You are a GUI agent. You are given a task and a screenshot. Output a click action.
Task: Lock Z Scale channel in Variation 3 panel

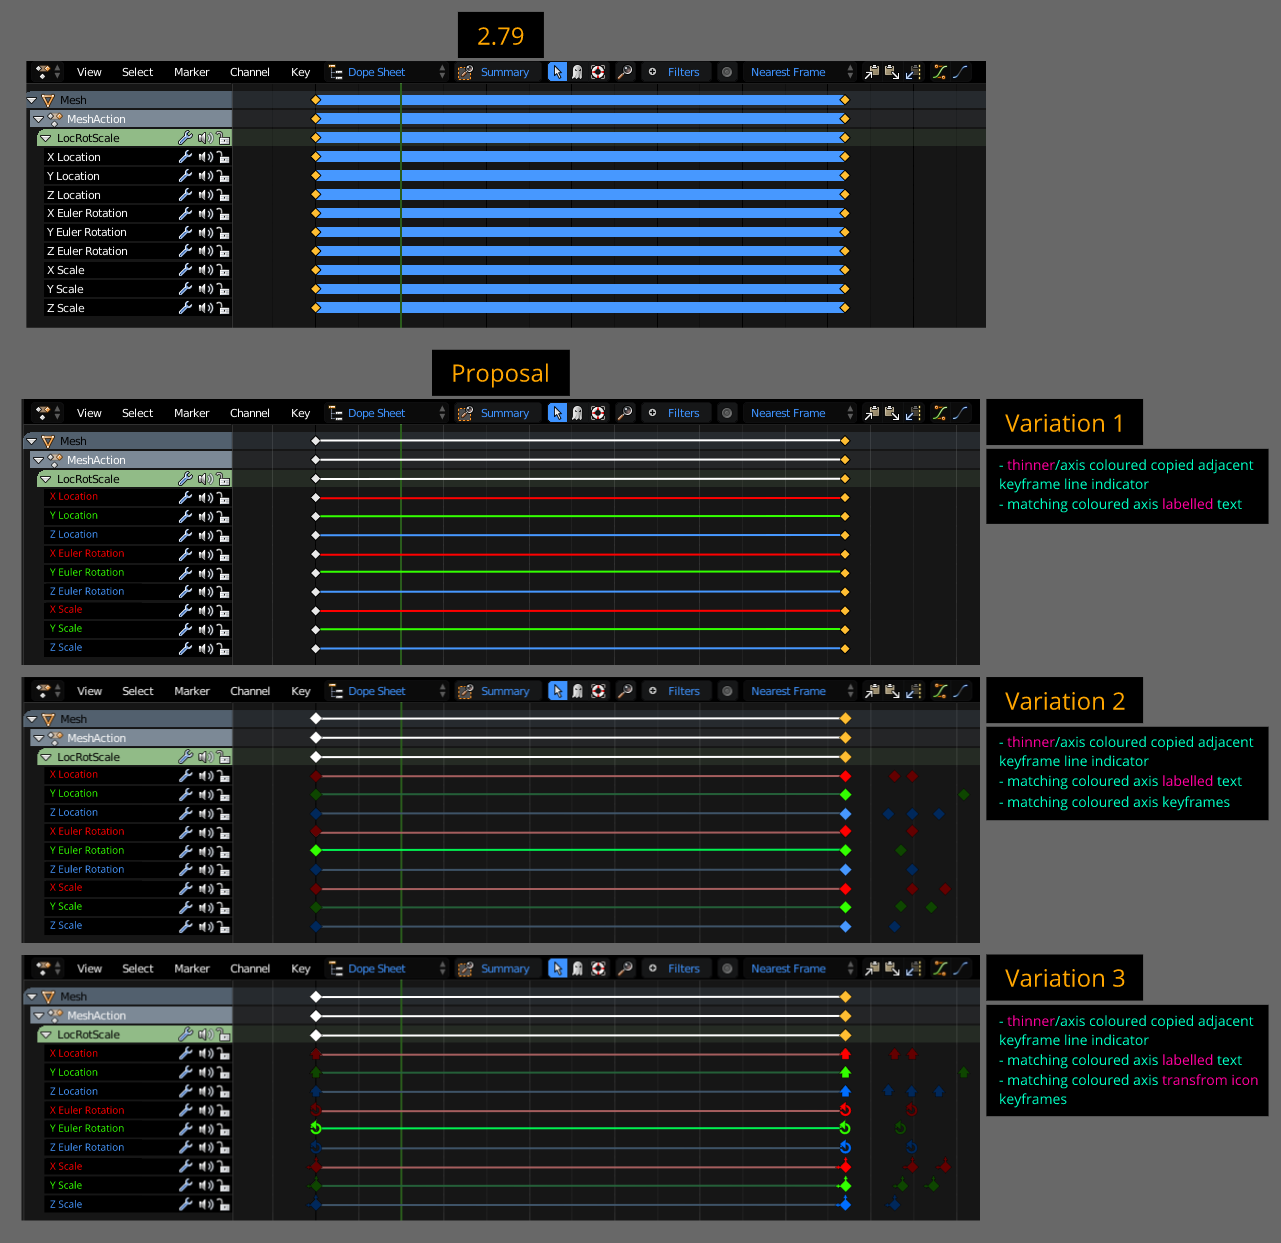pos(223,1205)
